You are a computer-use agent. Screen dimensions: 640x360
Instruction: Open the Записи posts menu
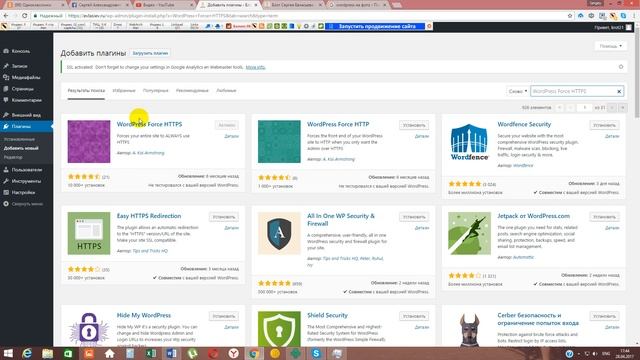(x=19, y=66)
